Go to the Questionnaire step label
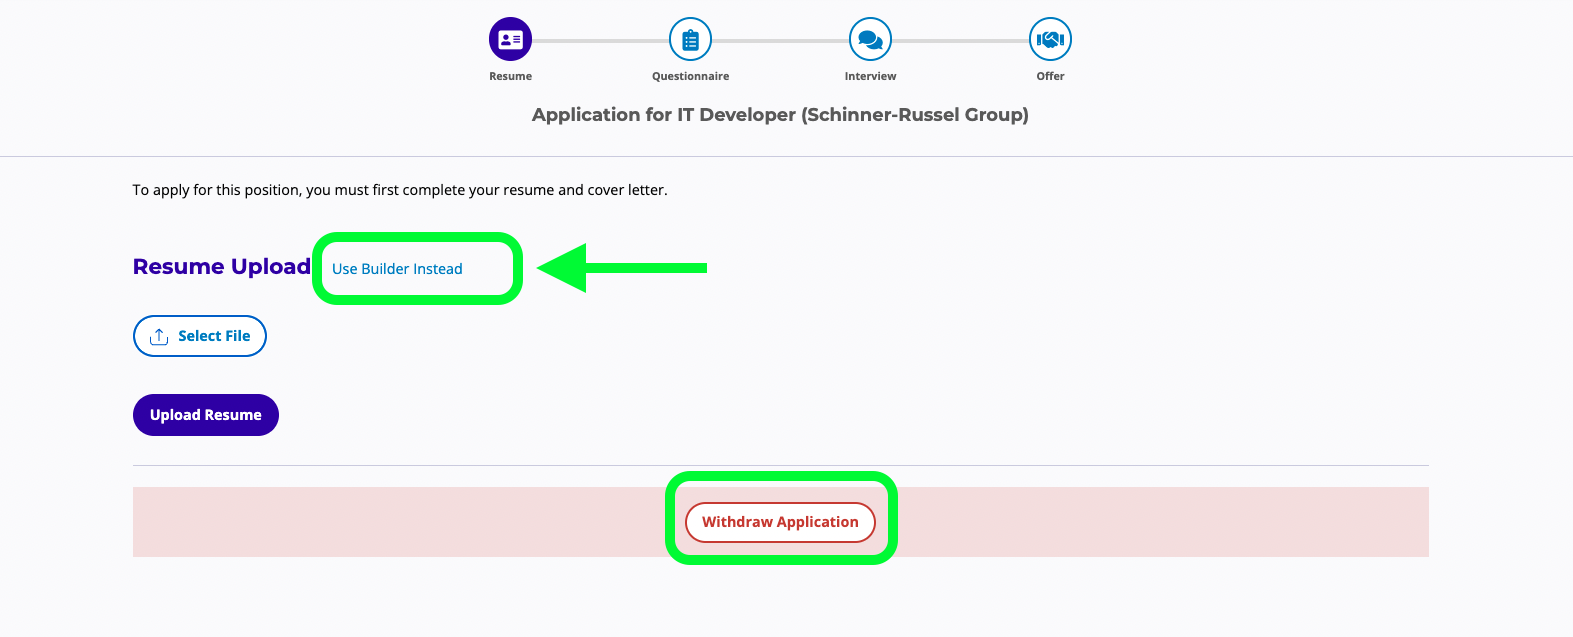 point(690,76)
